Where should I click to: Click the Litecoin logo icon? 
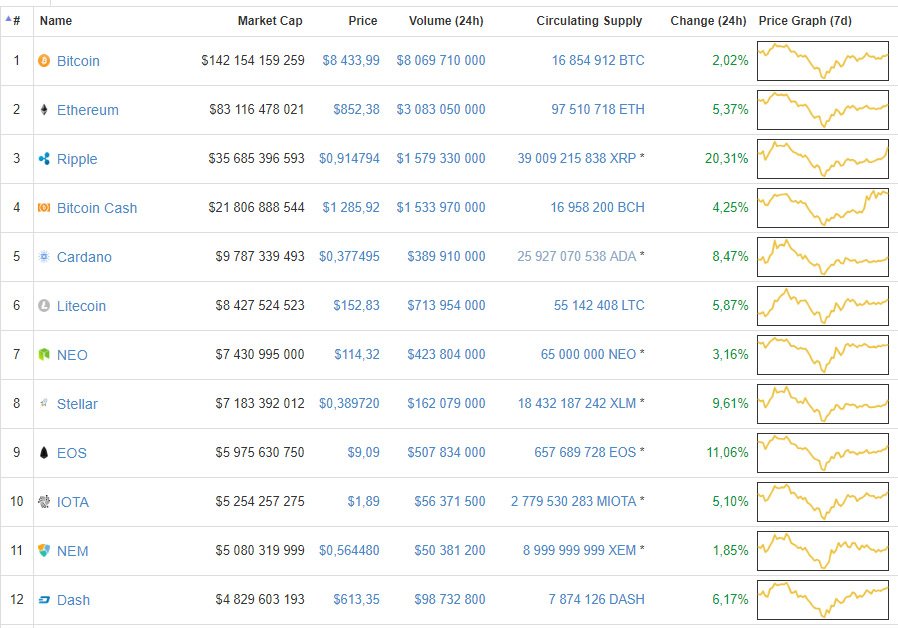point(44,306)
